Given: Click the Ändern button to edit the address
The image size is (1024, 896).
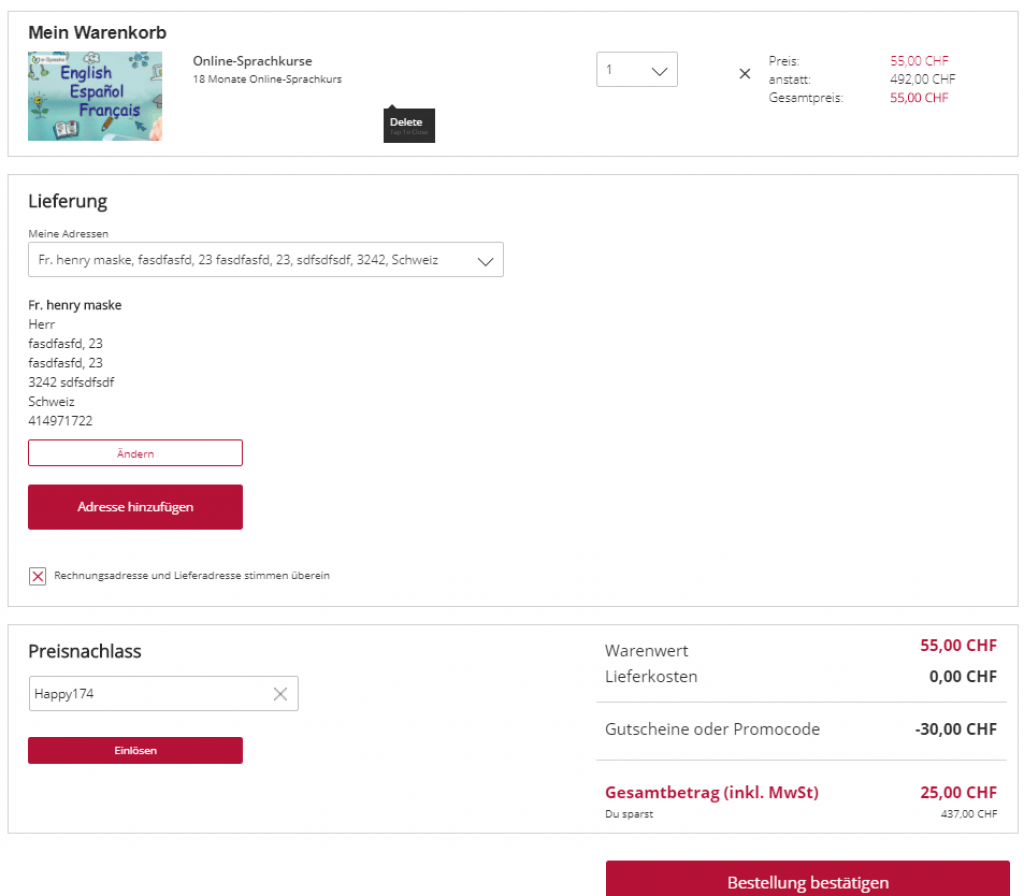Looking at the screenshot, I should (135, 453).
